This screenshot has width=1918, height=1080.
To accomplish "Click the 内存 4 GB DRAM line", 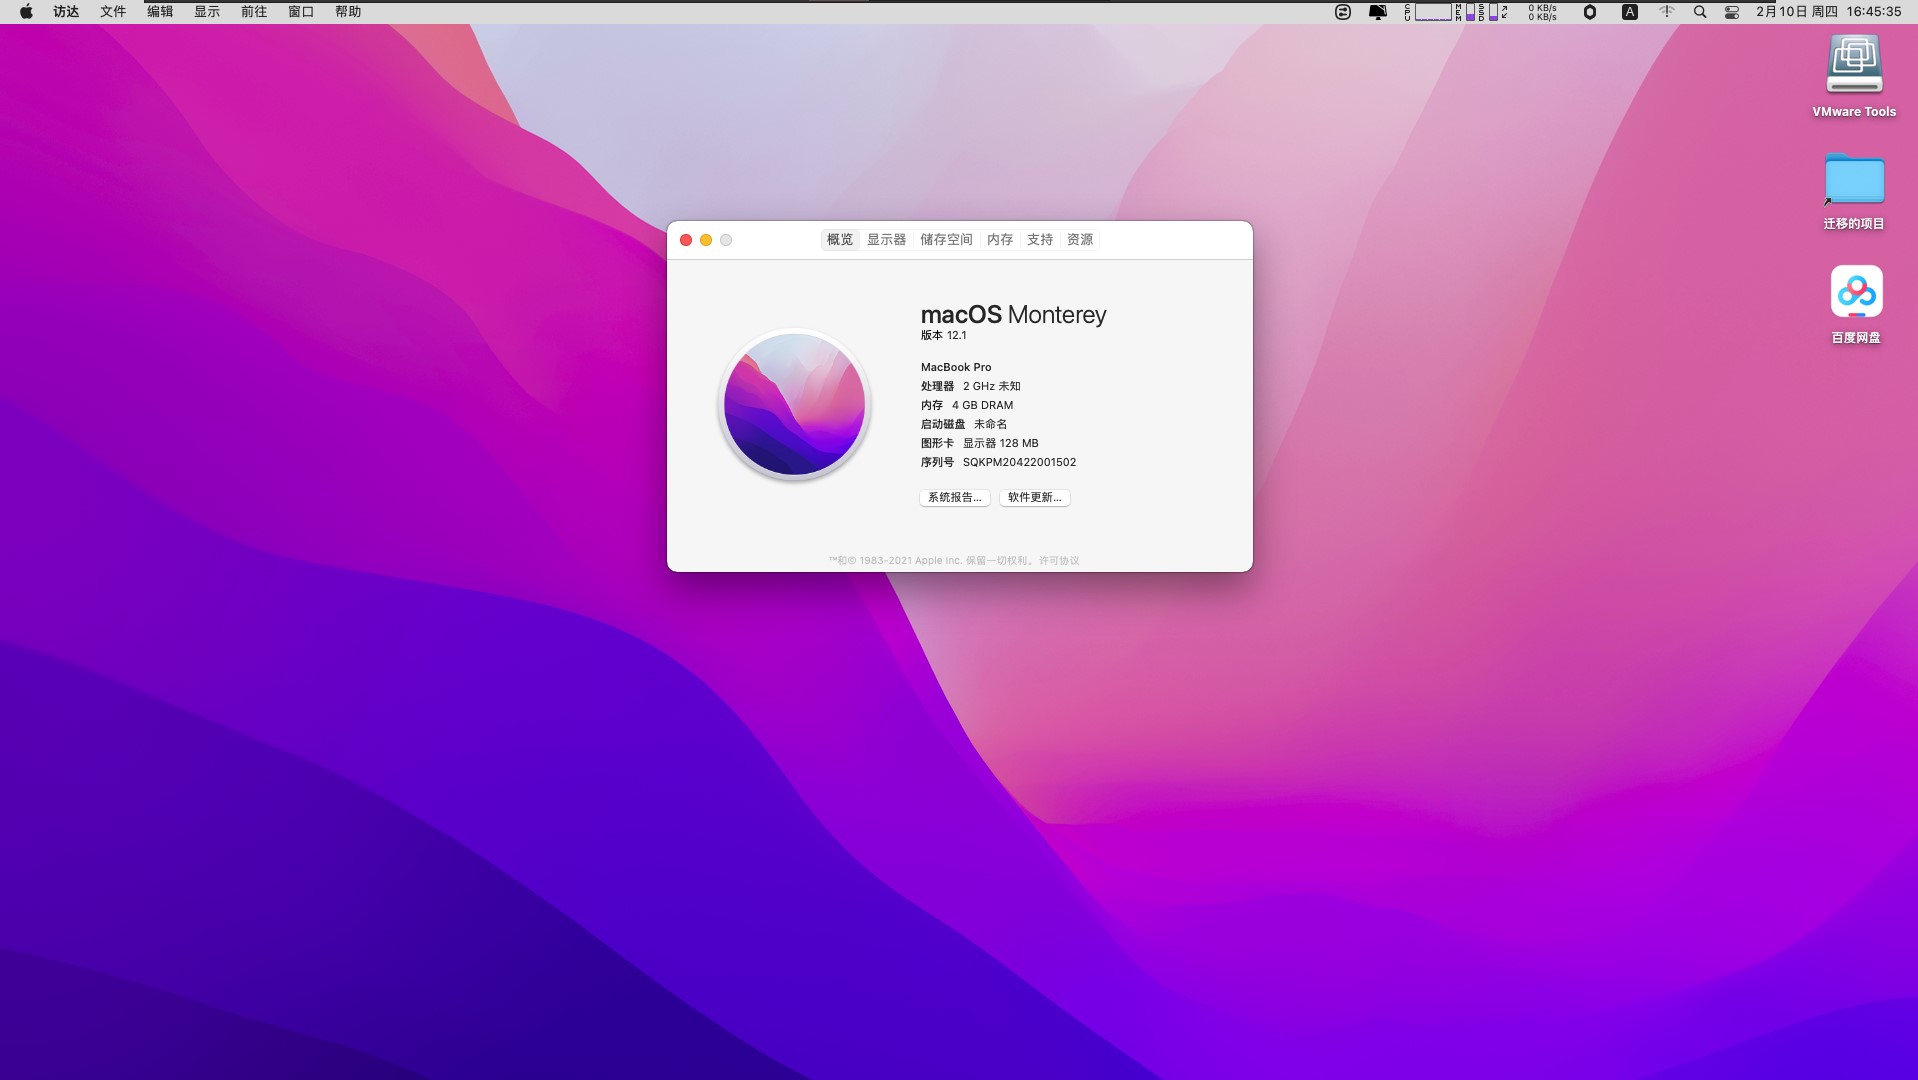I will [967, 405].
